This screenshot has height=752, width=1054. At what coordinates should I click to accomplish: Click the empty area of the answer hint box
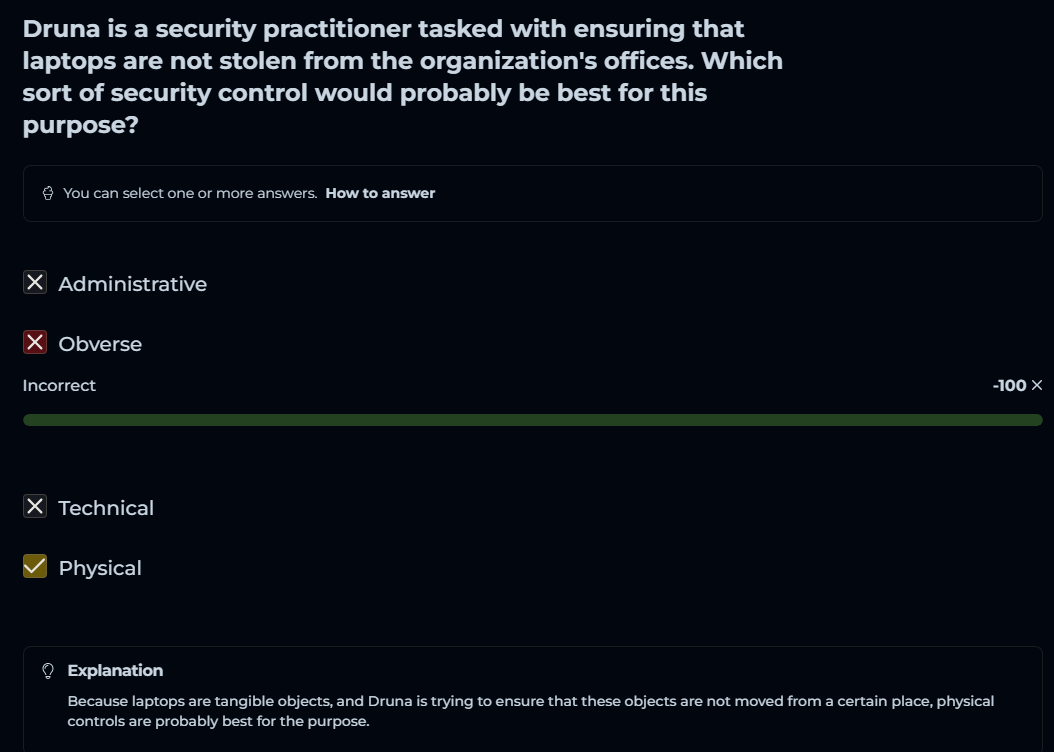[x=740, y=193]
